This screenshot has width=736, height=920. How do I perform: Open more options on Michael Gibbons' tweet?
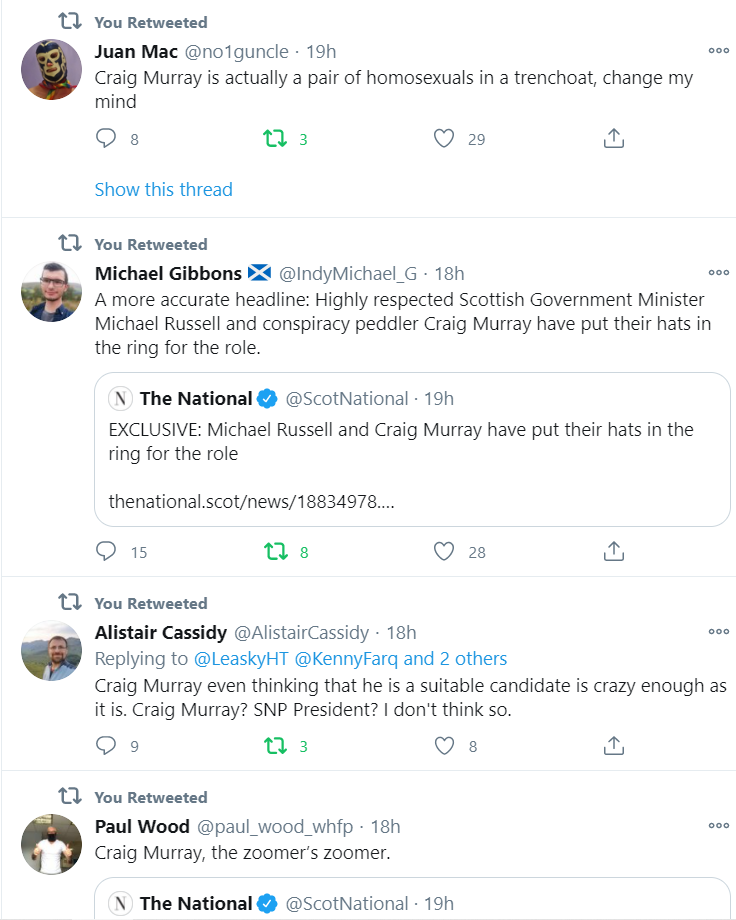click(x=718, y=272)
